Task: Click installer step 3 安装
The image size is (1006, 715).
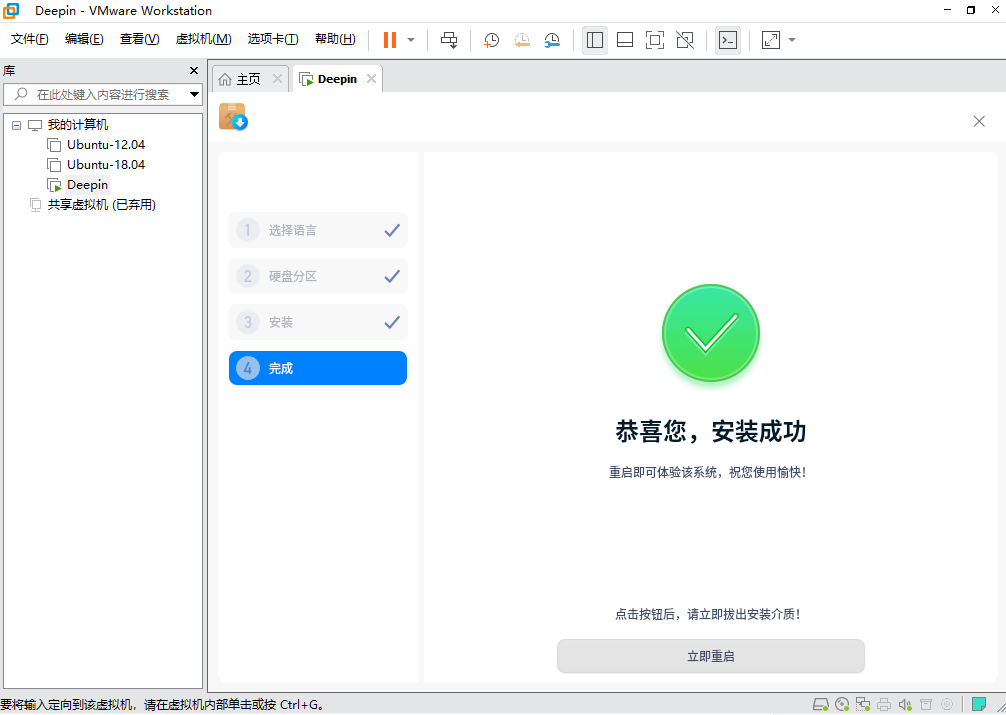Action: [x=318, y=322]
